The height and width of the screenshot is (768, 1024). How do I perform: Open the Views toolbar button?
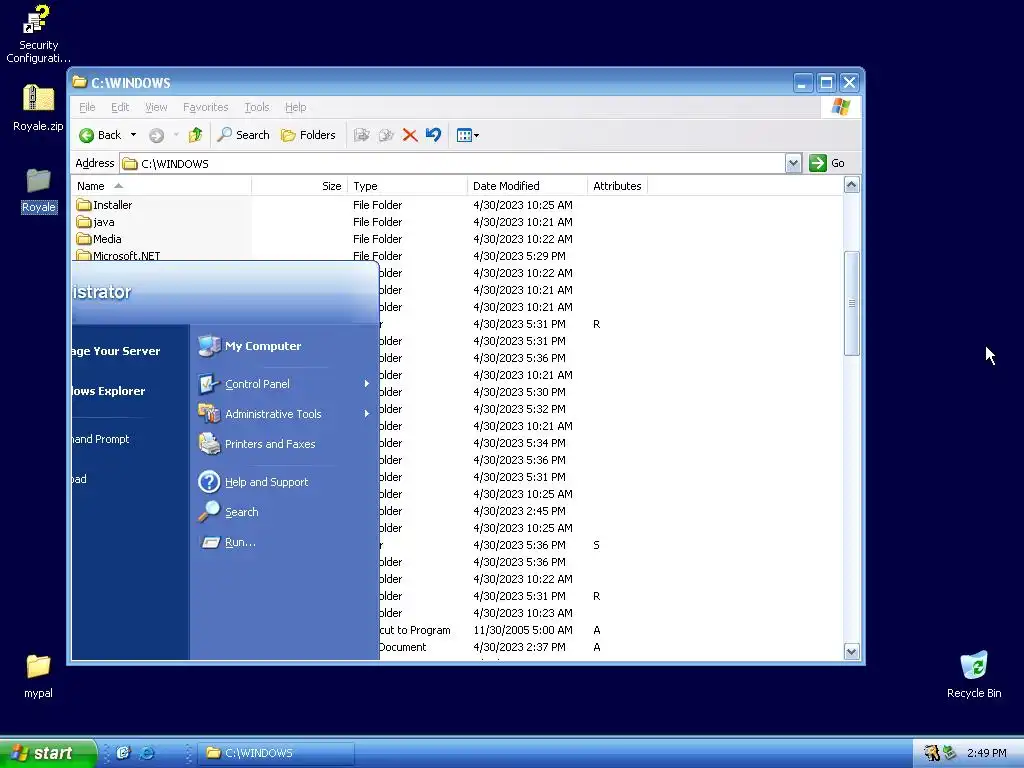click(468, 135)
